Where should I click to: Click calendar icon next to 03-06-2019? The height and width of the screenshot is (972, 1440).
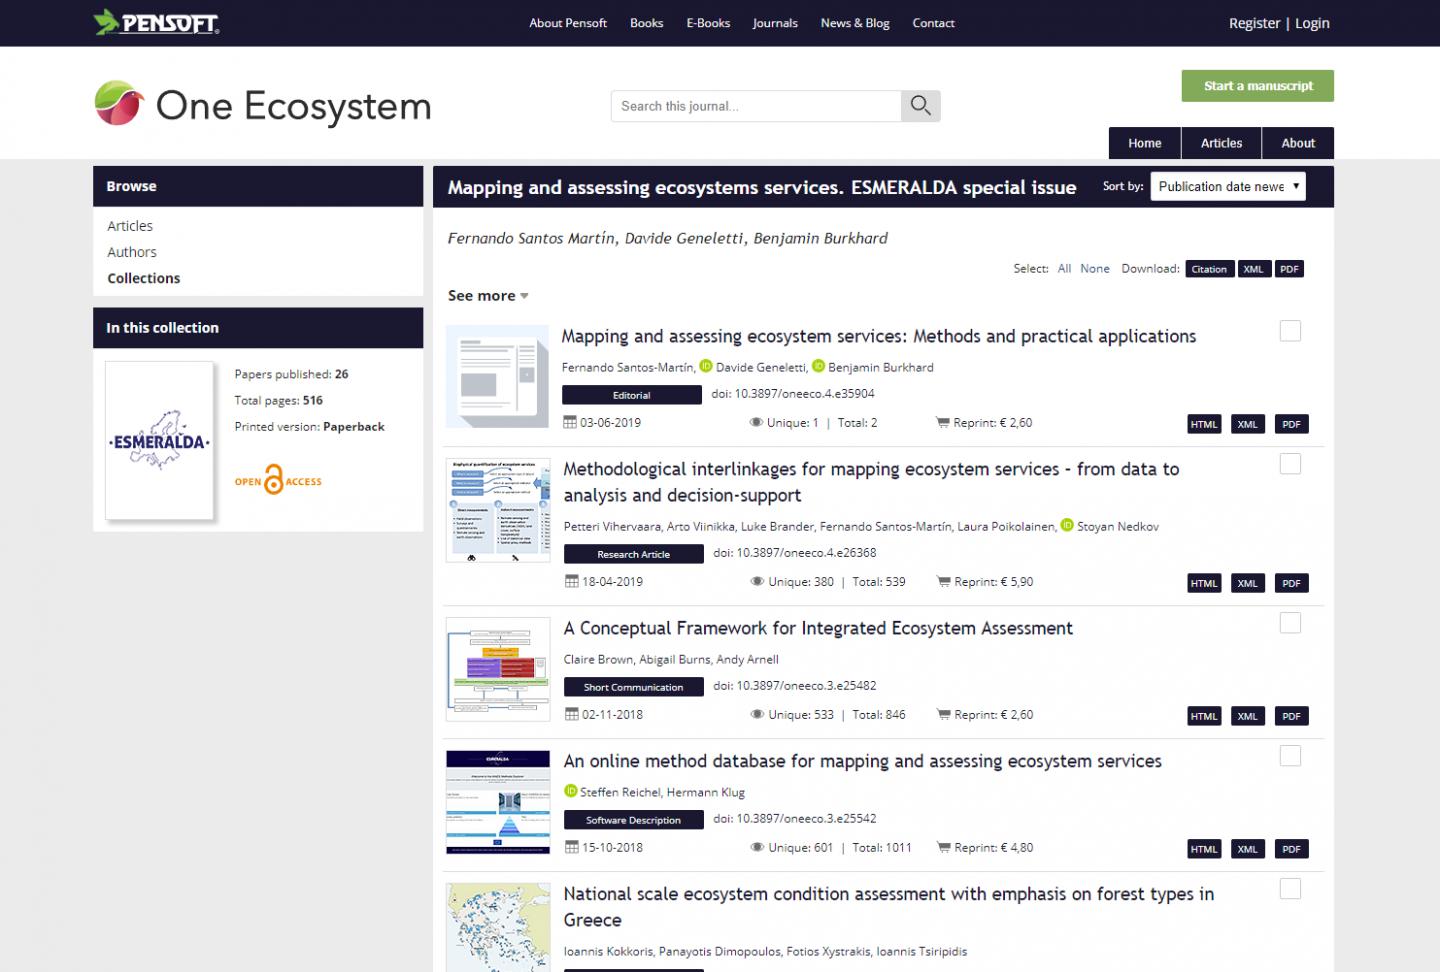570,422
